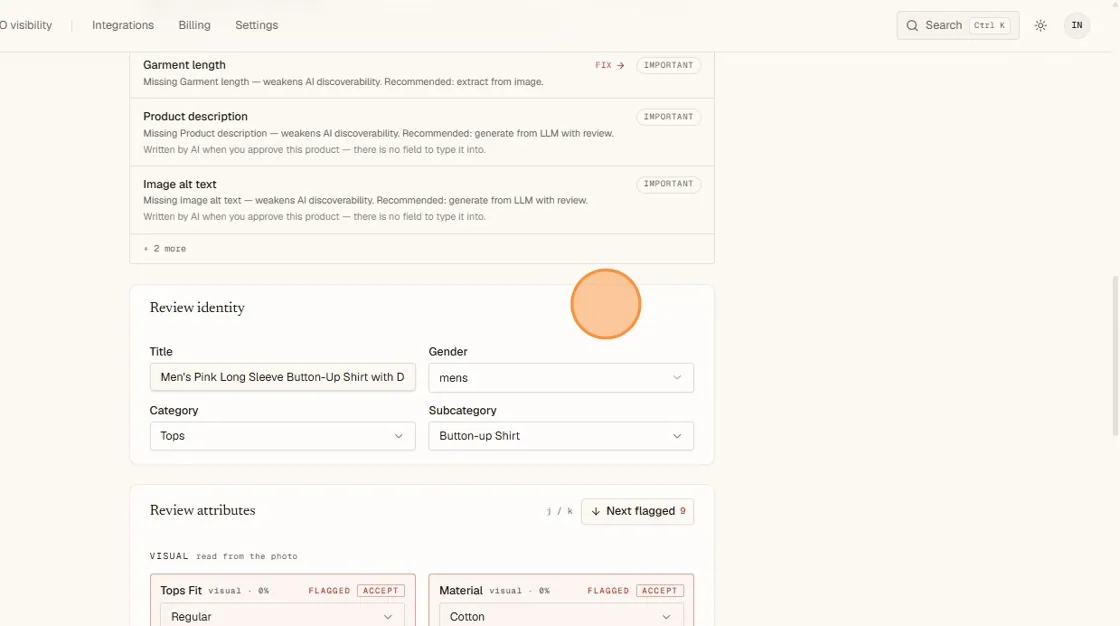Open the Integrations tab
The height and width of the screenshot is (626, 1120).
coord(123,25)
